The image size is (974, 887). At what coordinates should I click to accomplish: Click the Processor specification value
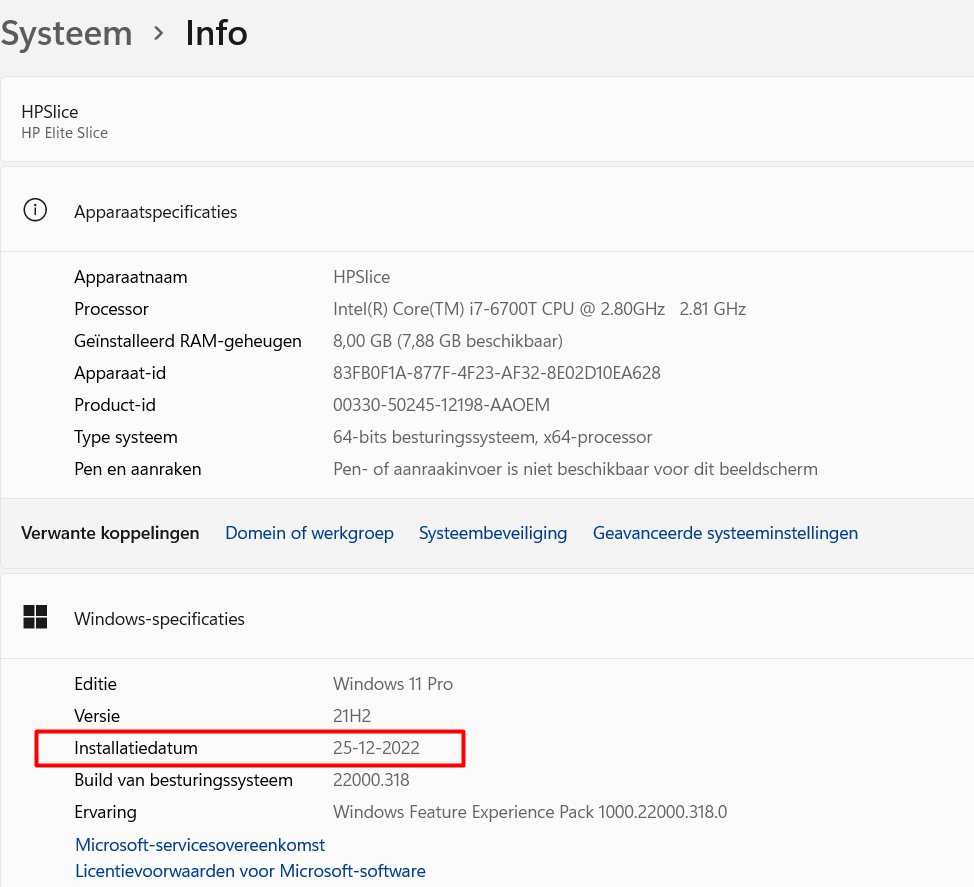[x=539, y=309]
